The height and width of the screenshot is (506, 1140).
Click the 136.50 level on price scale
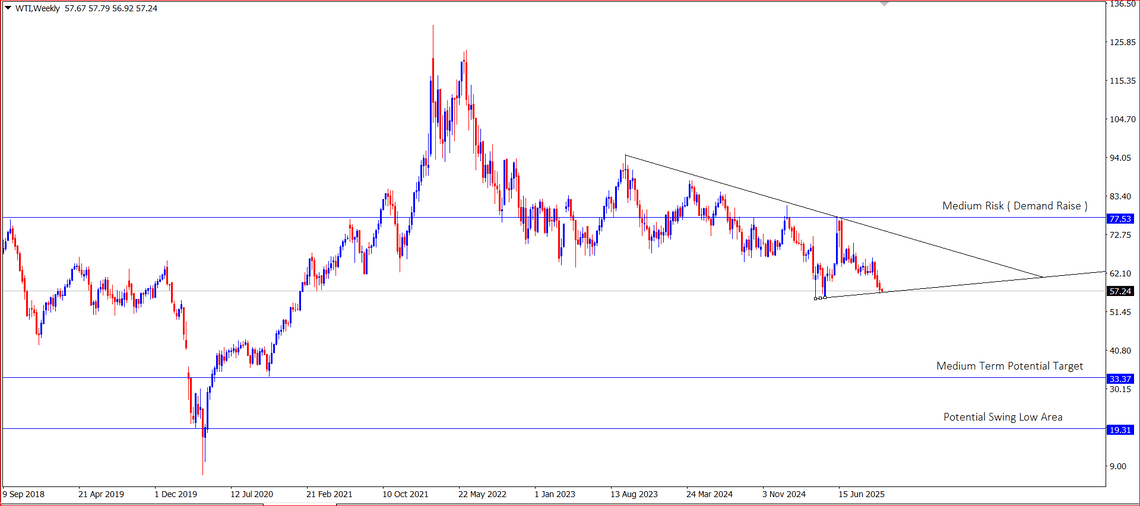1123,5
